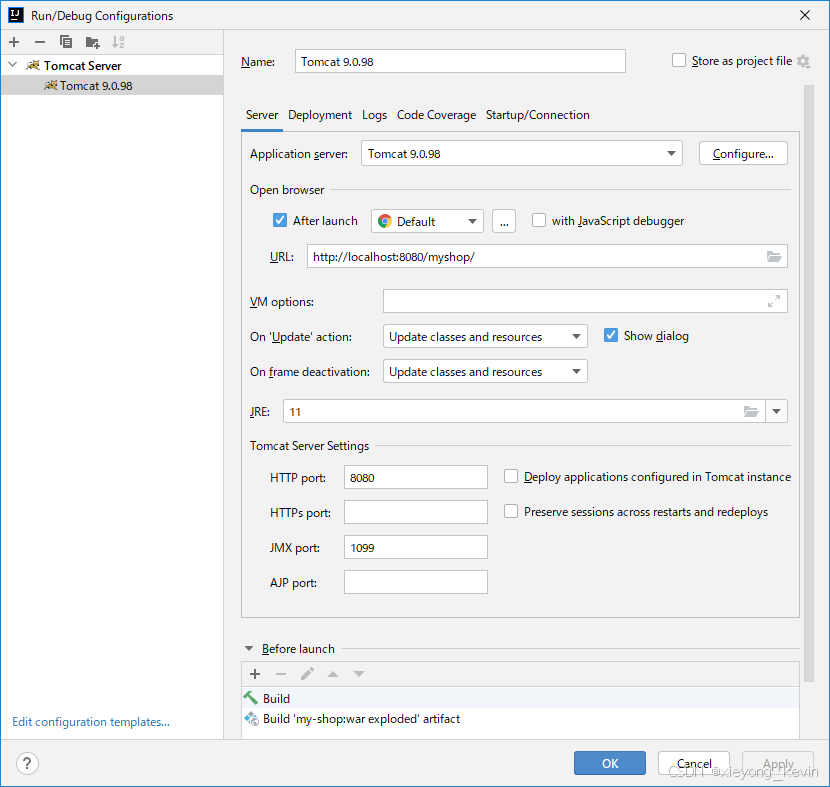
Task: Click the Apply button
Action: pyautogui.click(x=778, y=763)
